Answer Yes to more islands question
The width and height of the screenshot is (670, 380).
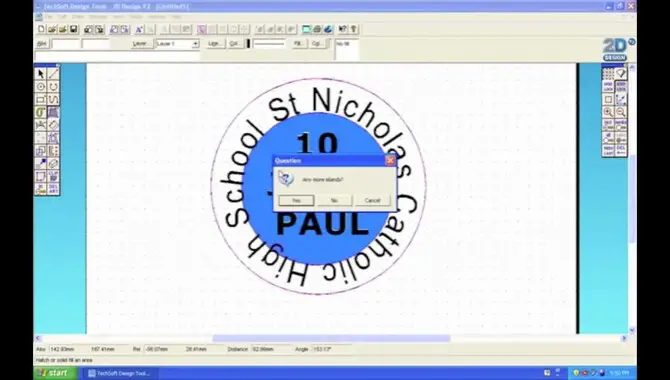[x=296, y=200]
